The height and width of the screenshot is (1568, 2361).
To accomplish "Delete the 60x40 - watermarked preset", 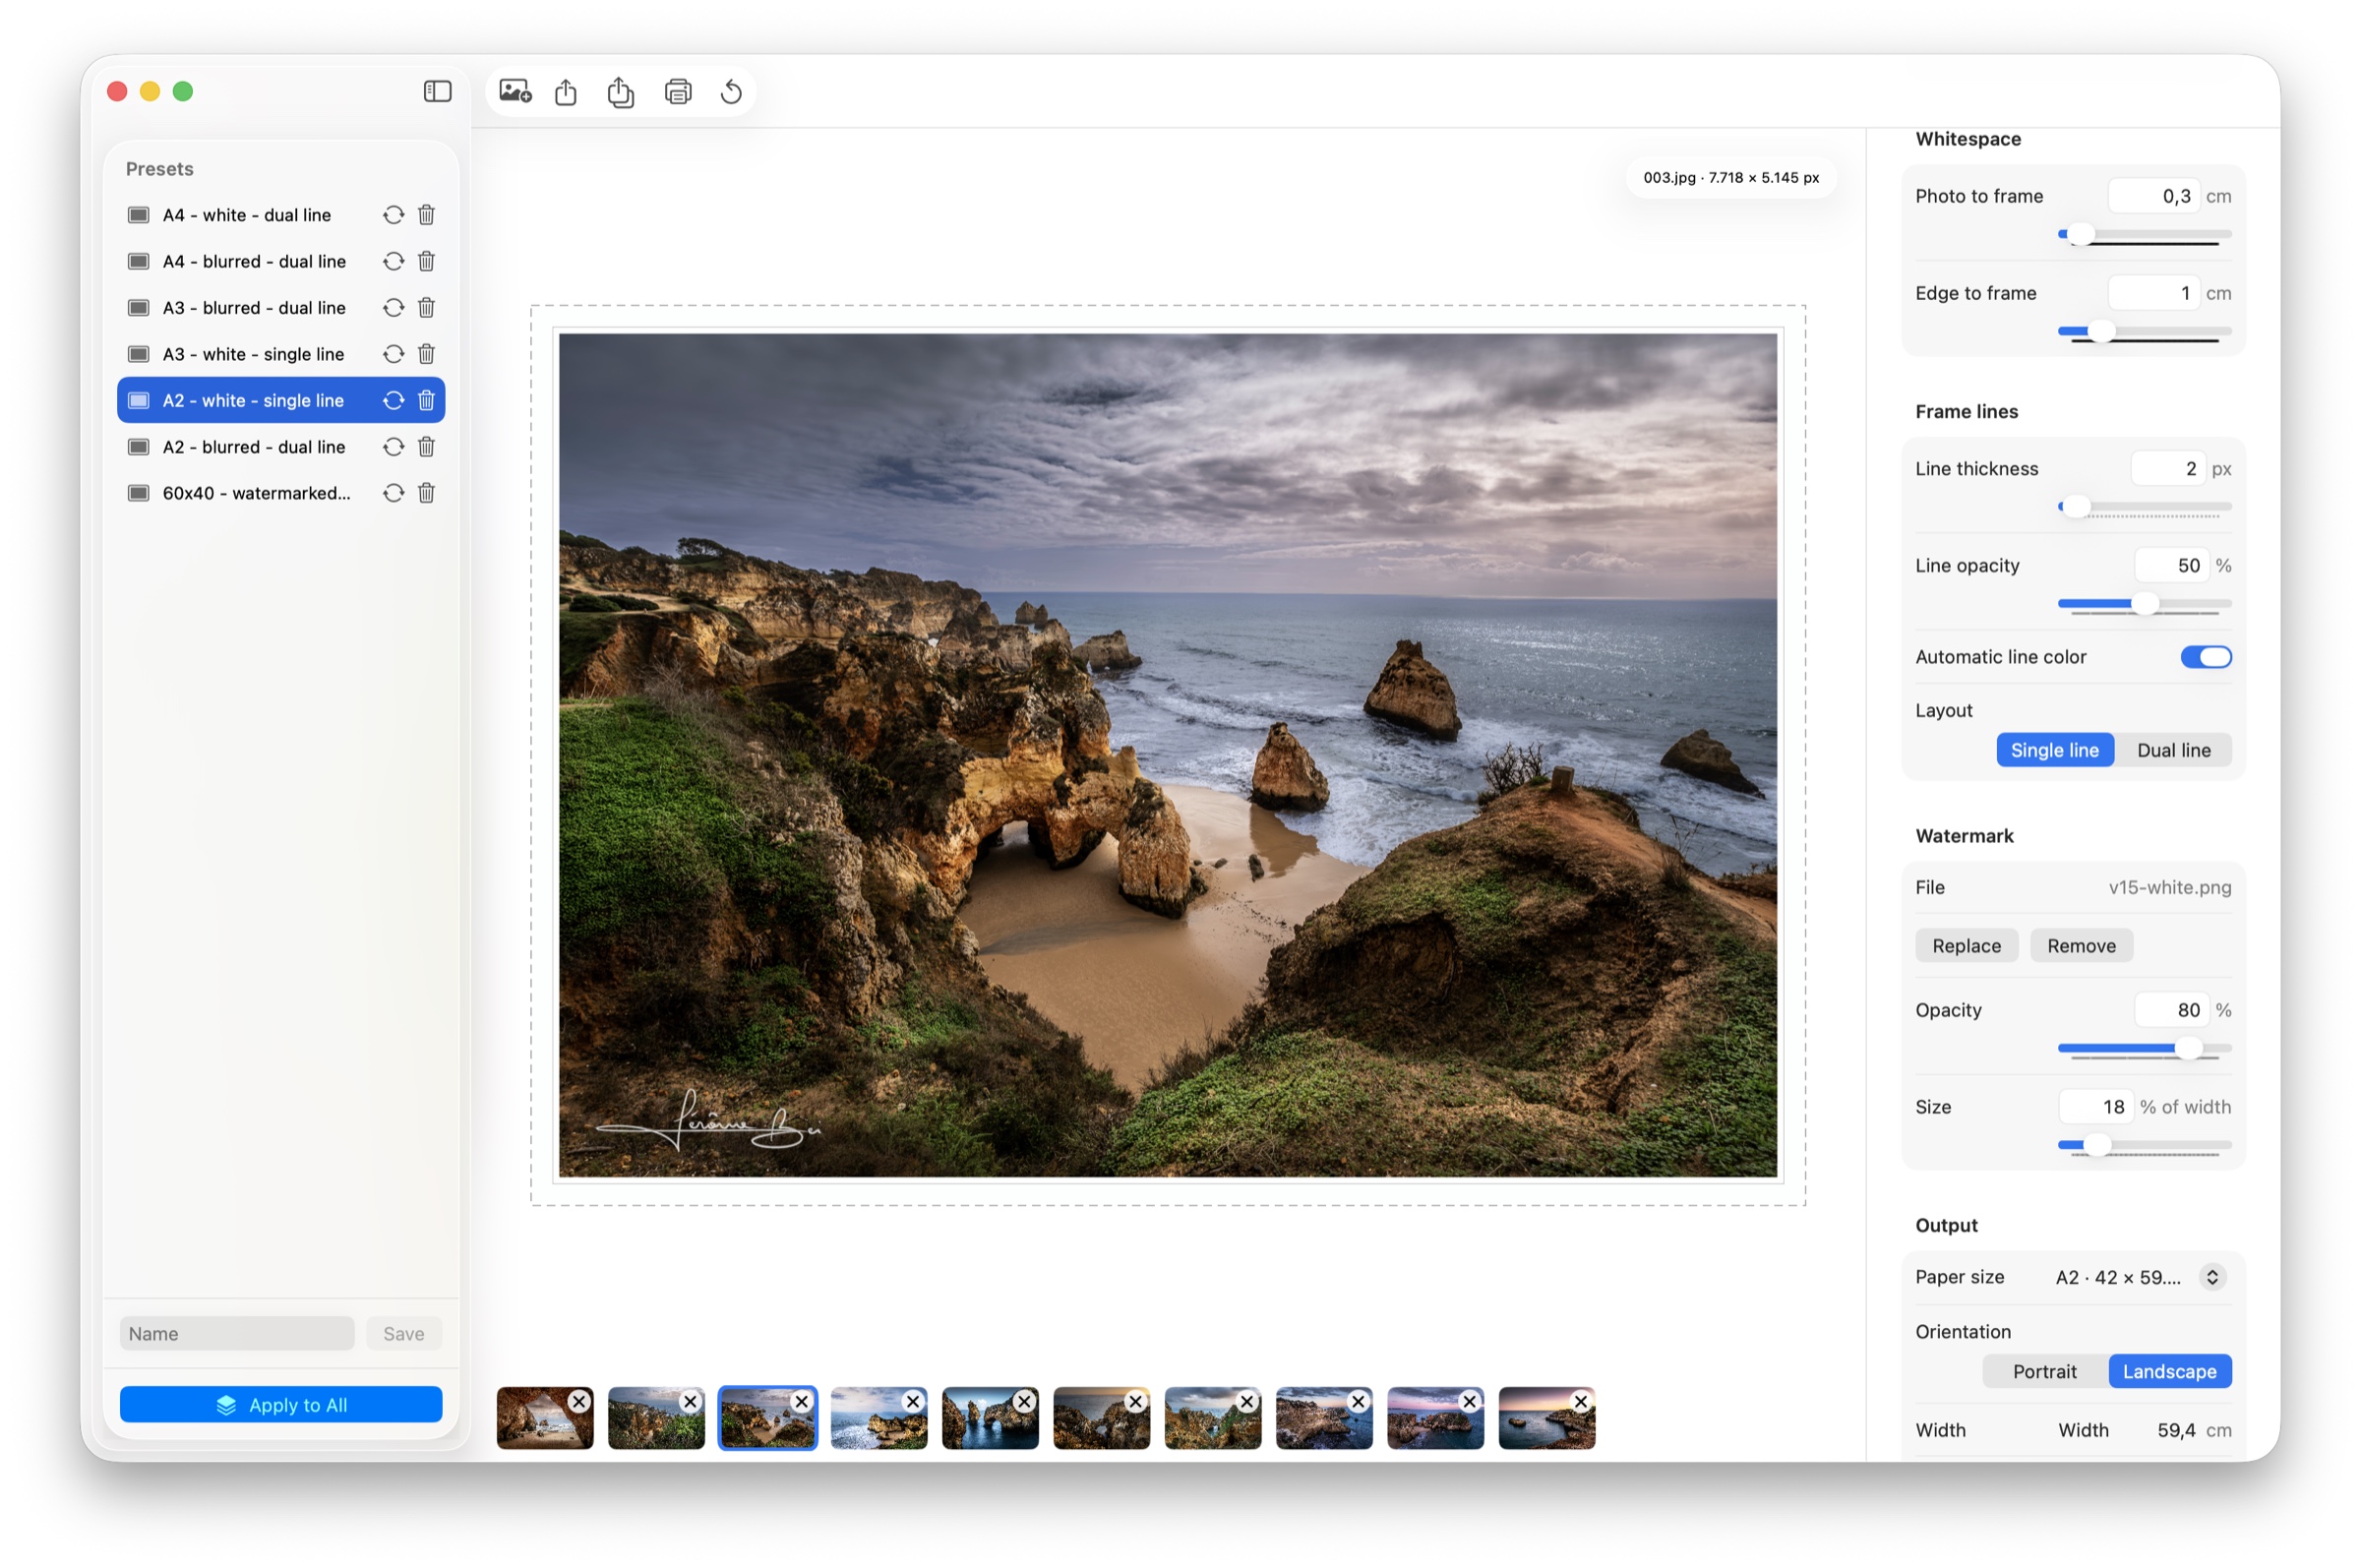I will pyautogui.click(x=426, y=493).
